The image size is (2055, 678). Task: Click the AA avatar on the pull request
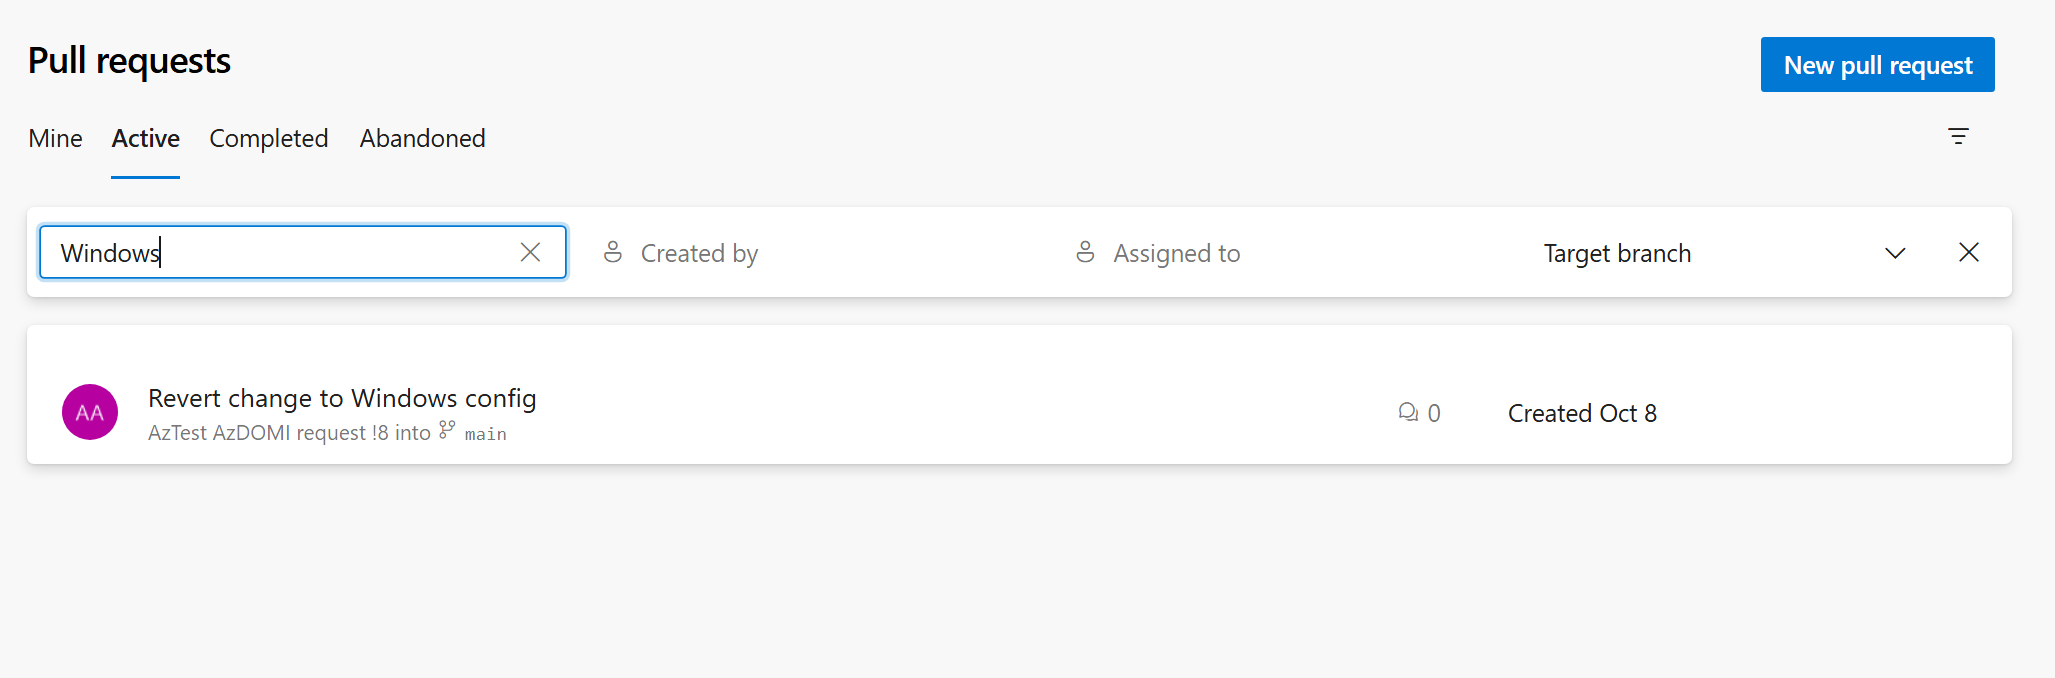[x=89, y=411]
